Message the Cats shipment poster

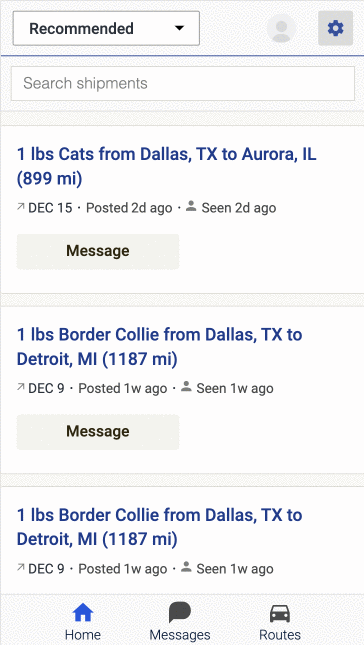pos(98,251)
